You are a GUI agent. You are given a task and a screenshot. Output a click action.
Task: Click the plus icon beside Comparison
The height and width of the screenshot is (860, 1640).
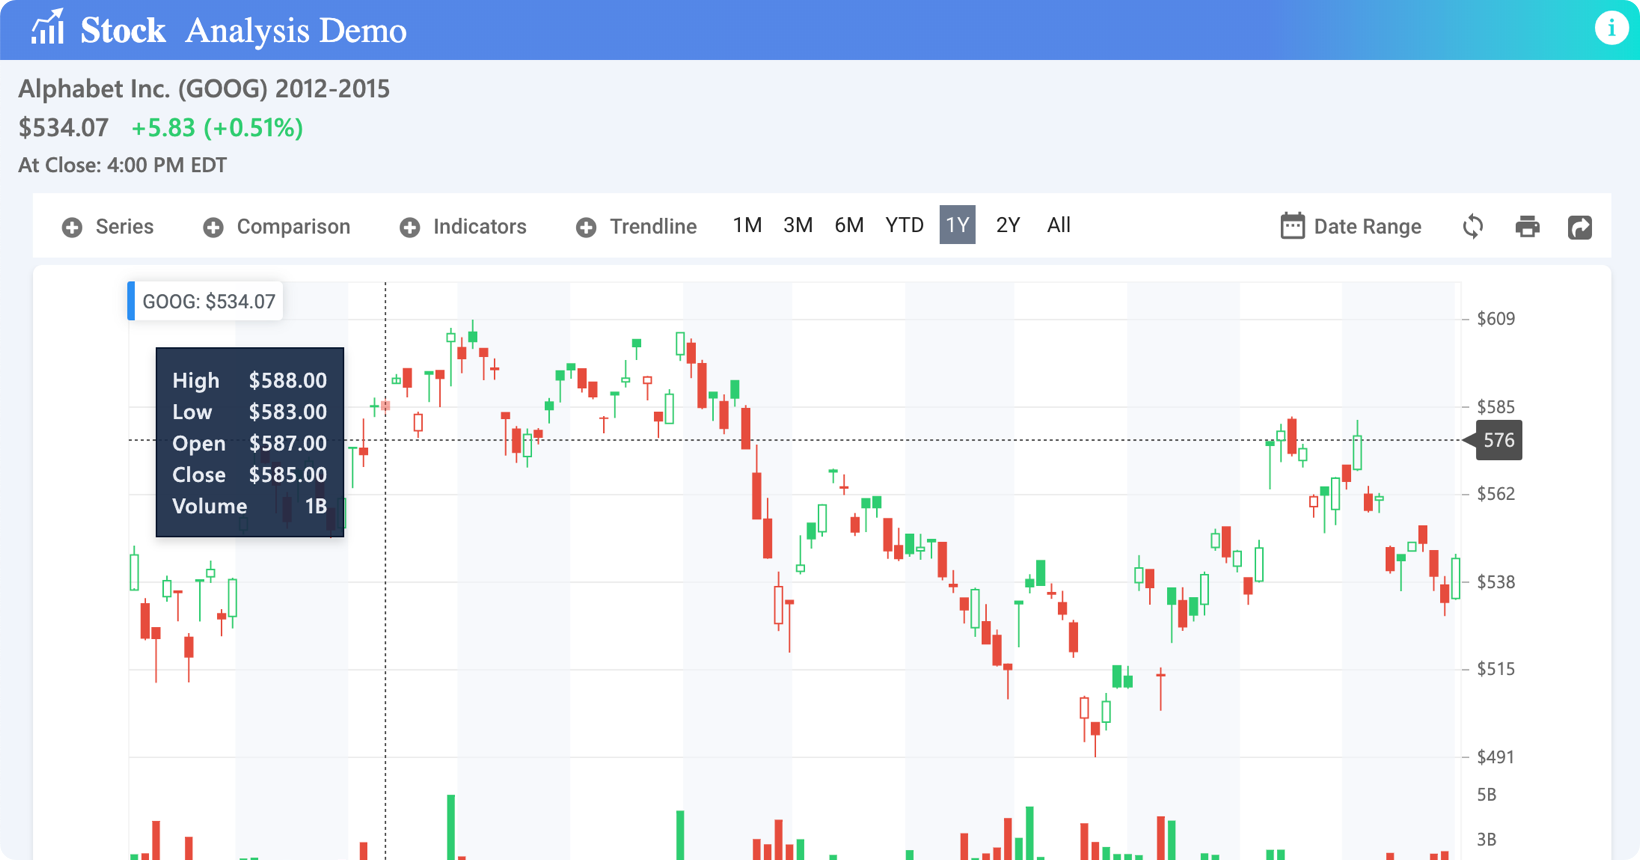(213, 227)
